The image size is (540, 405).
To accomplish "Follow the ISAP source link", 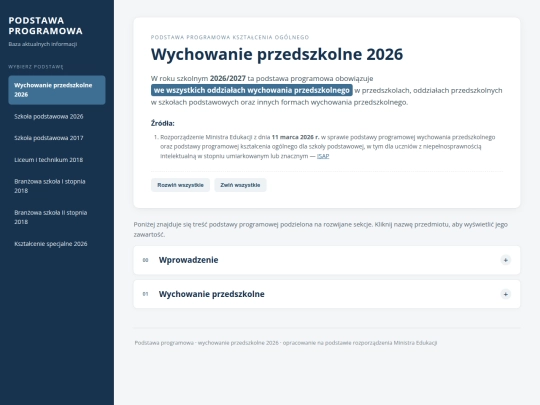I will click(x=323, y=156).
